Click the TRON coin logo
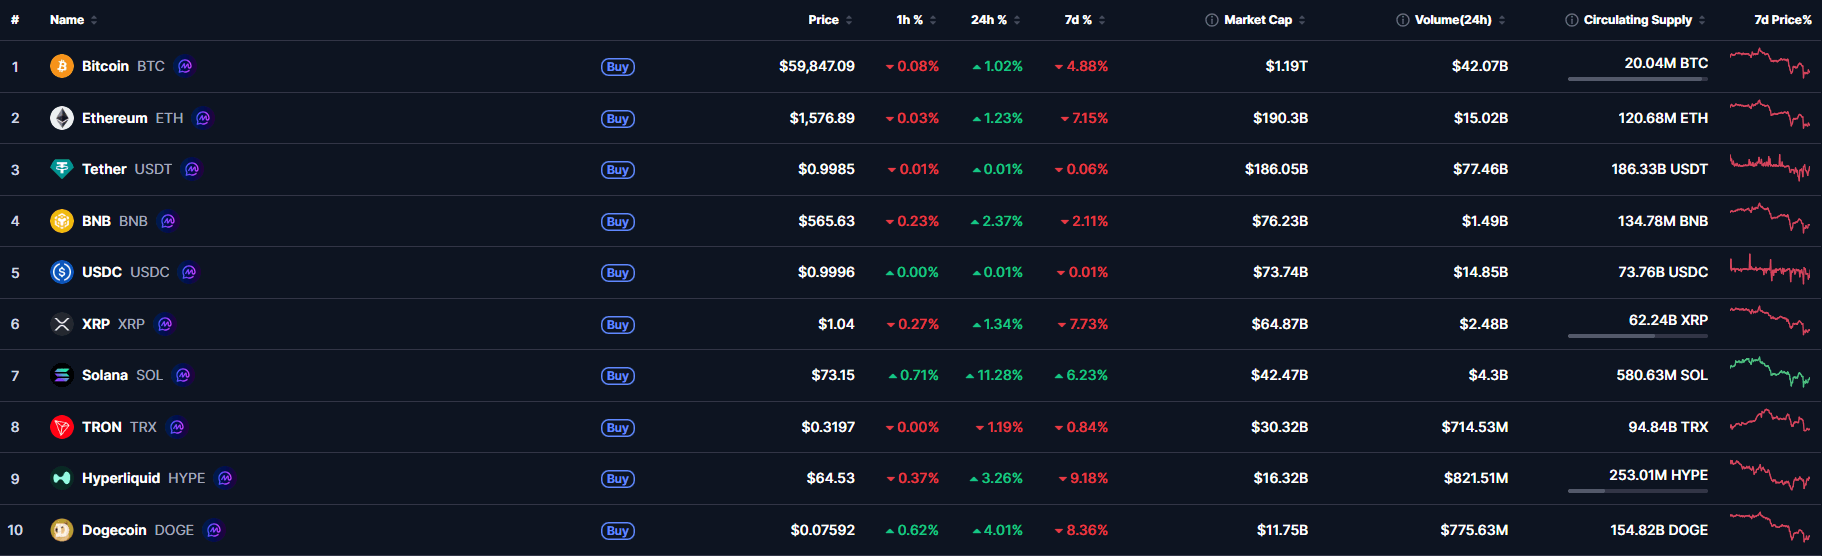The image size is (1822, 556). pyautogui.click(x=62, y=427)
